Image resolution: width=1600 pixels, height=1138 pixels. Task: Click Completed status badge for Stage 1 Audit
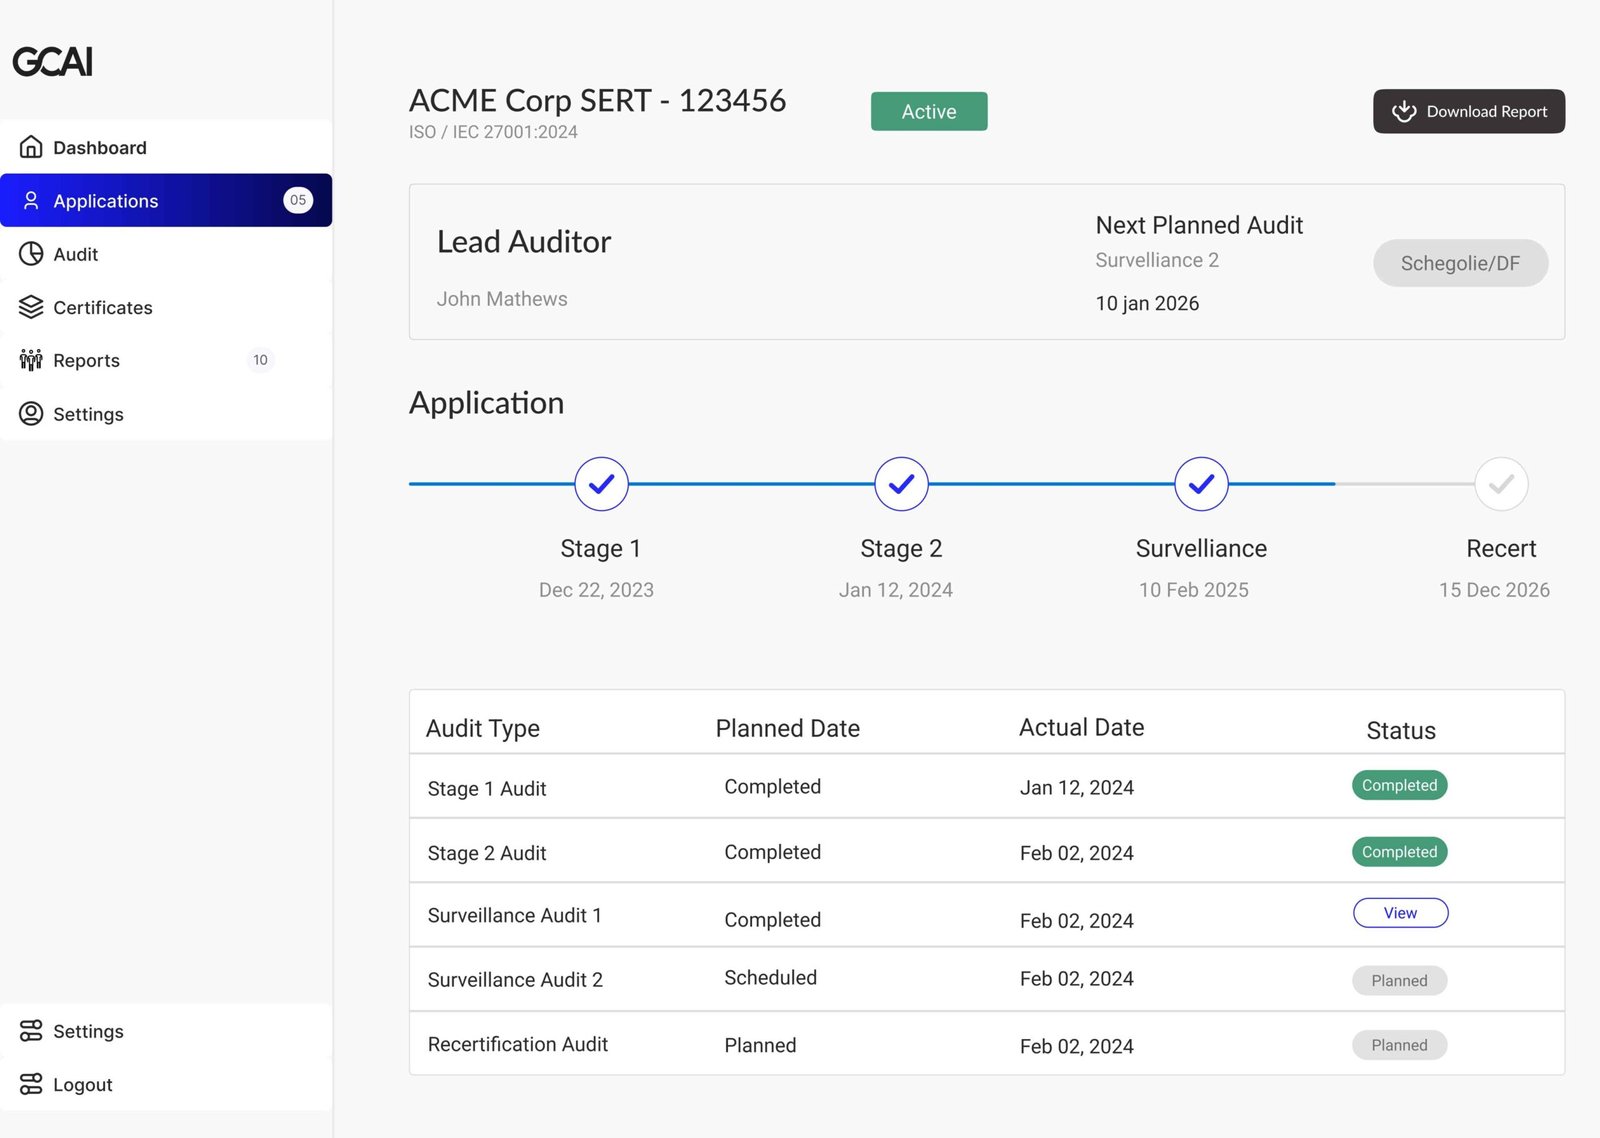click(1399, 785)
